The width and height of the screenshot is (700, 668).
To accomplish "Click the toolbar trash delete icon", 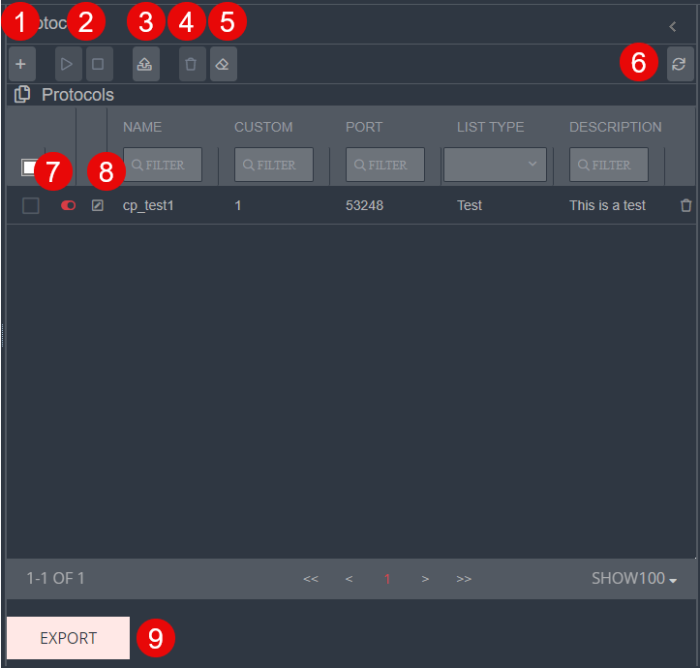I will pyautogui.click(x=191, y=64).
